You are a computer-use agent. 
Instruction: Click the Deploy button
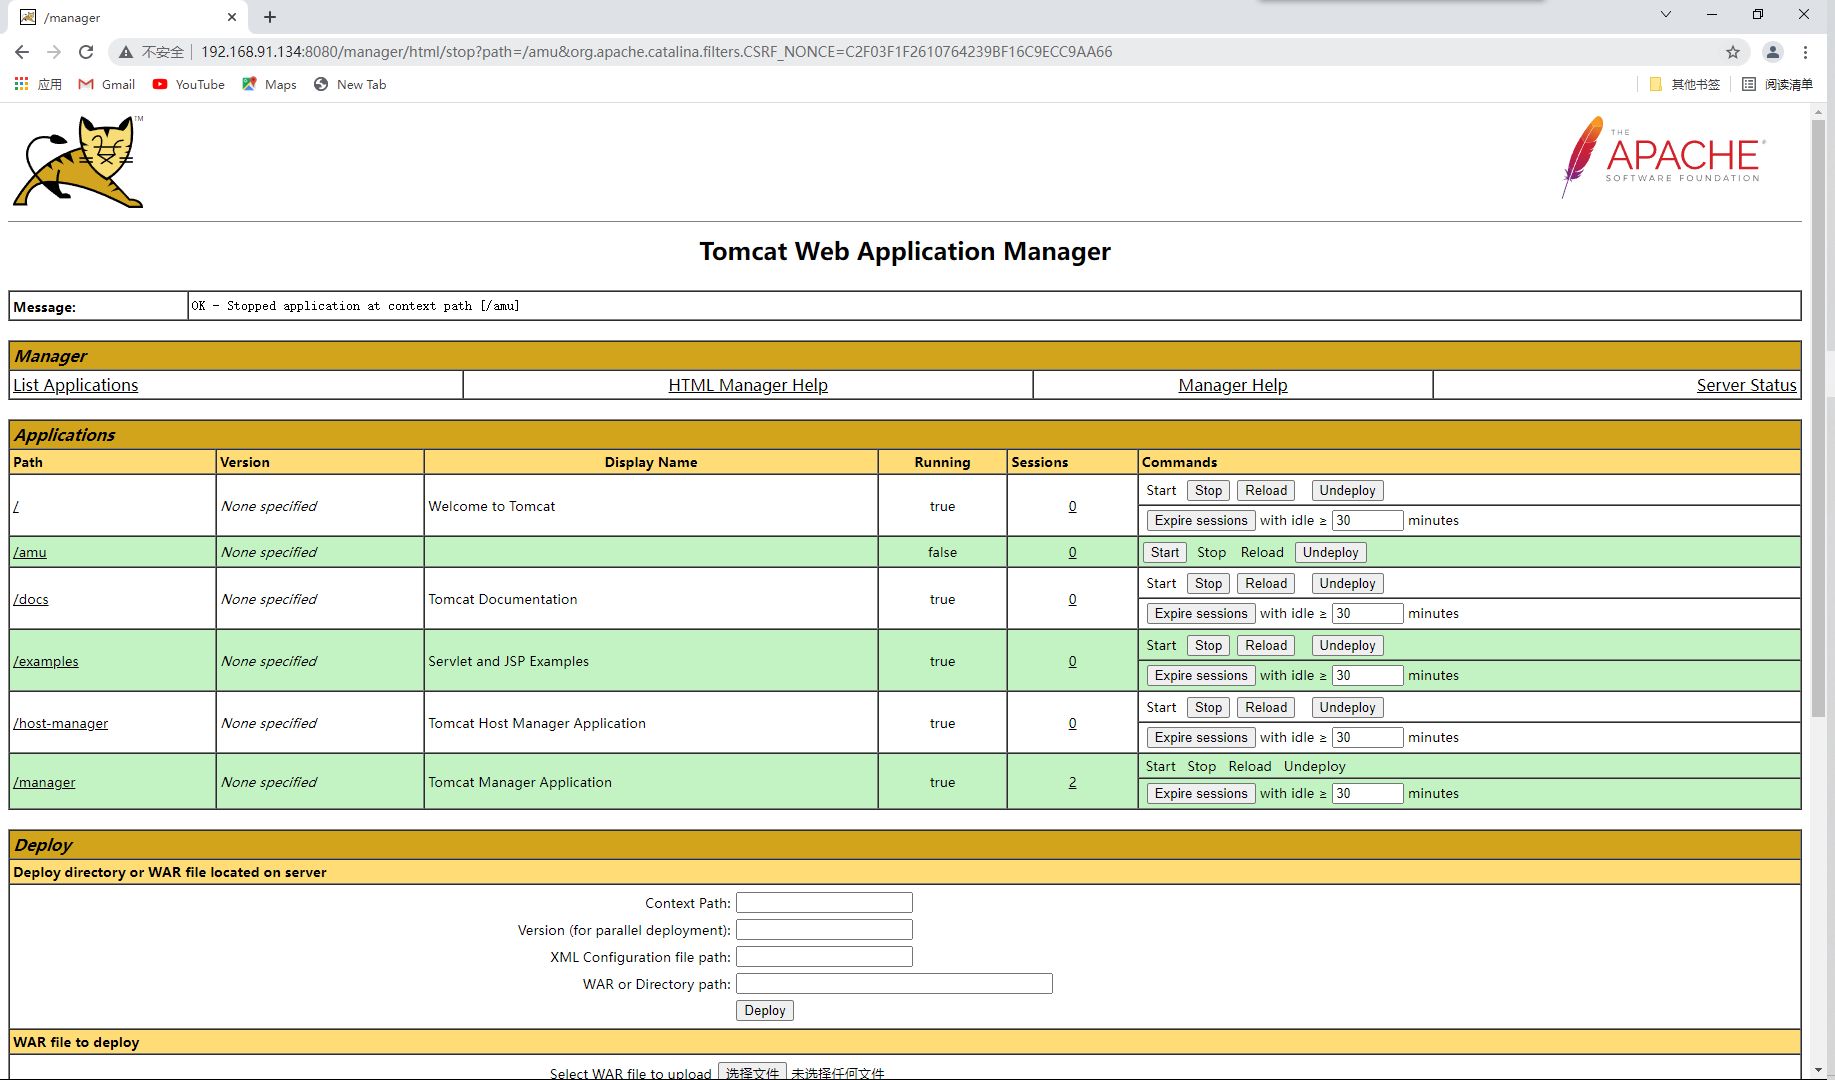pyautogui.click(x=764, y=1010)
